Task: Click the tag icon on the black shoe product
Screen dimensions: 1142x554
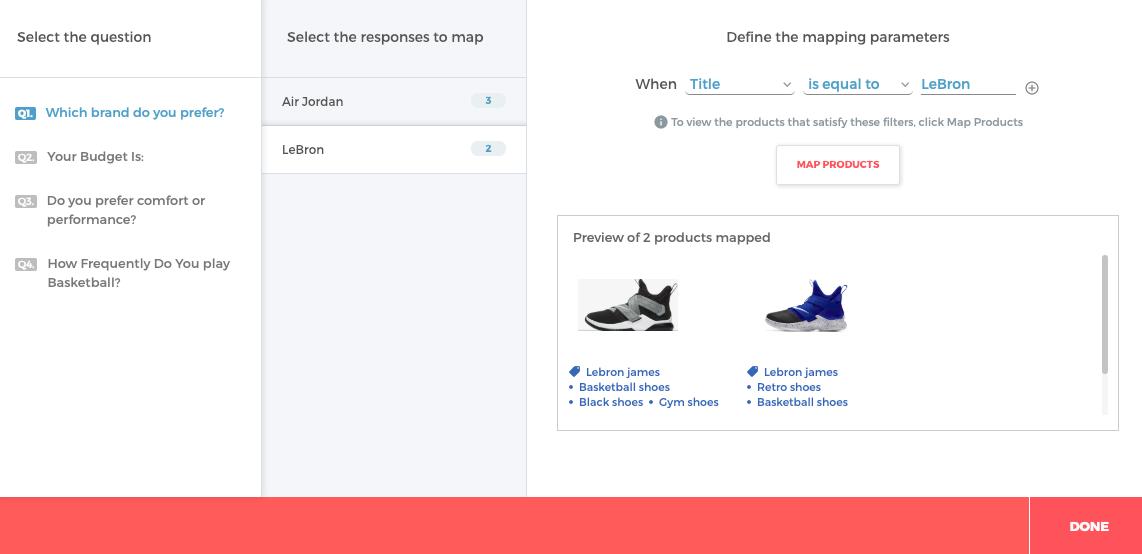Action: pos(575,371)
